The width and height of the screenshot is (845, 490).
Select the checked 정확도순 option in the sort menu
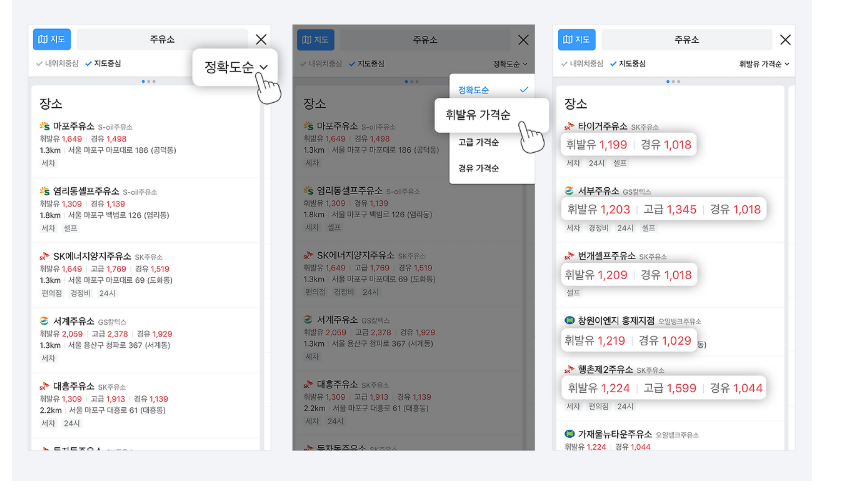[492, 90]
